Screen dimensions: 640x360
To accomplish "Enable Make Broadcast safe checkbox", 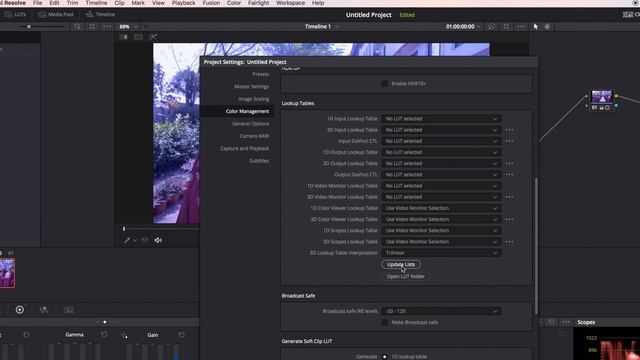I will tap(384, 322).
